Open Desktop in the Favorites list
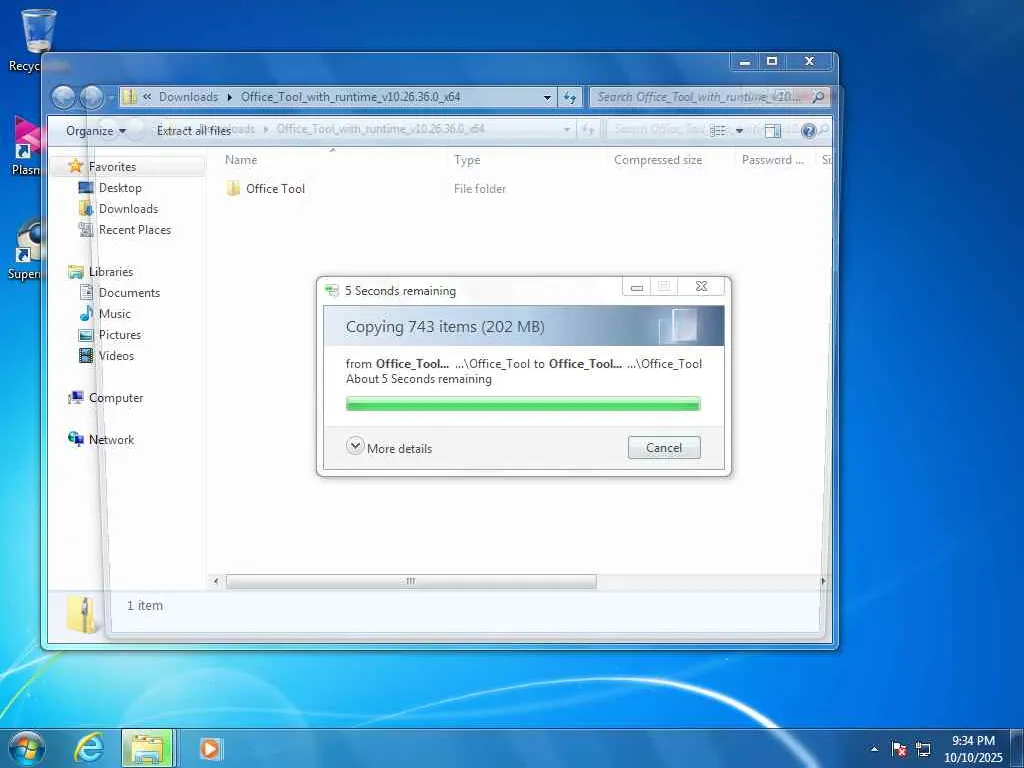The image size is (1024, 768). click(120, 187)
